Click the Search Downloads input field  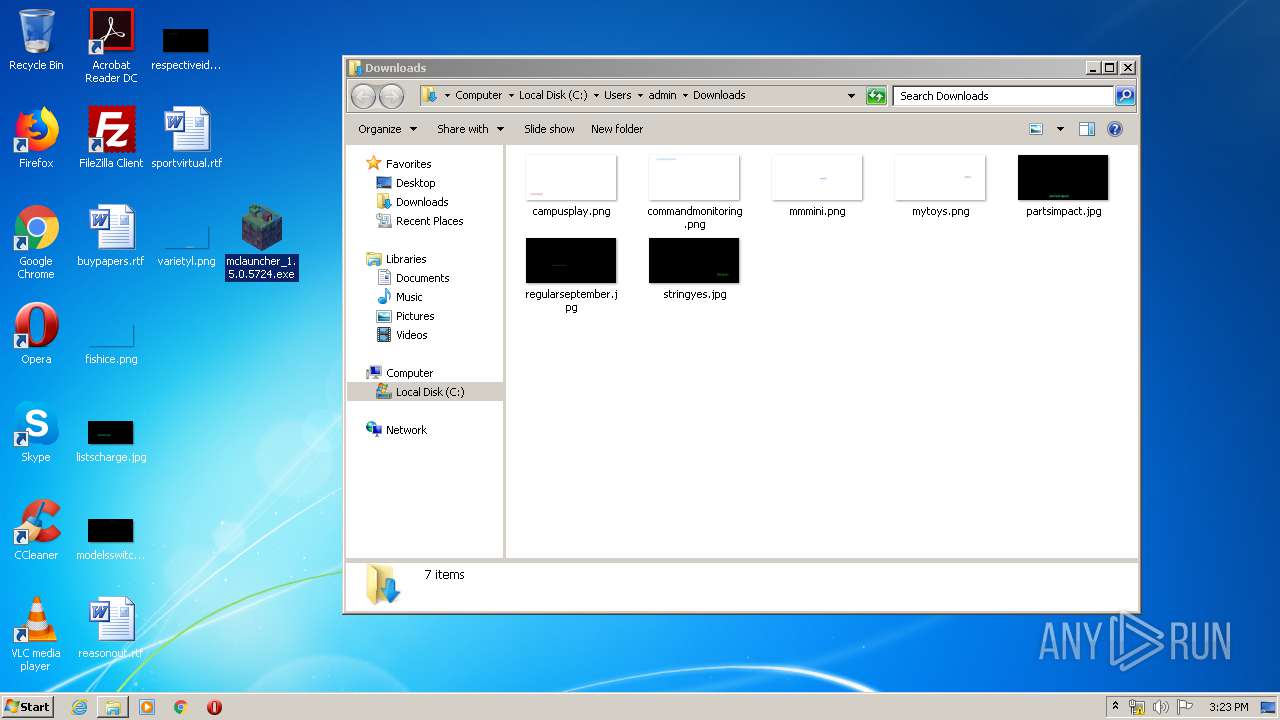[x=1003, y=96]
